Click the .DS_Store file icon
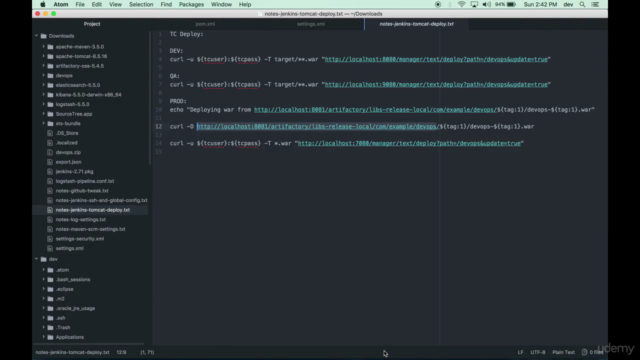This screenshot has height=360, width=640. [50, 133]
